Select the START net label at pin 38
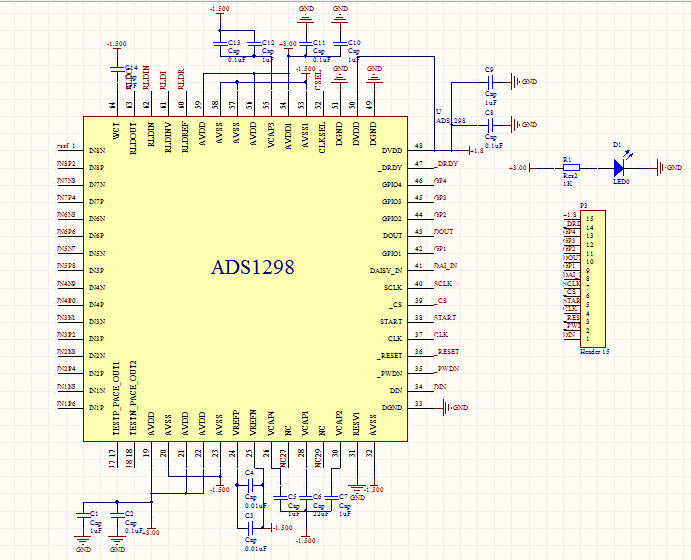 pyautogui.click(x=445, y=317)
